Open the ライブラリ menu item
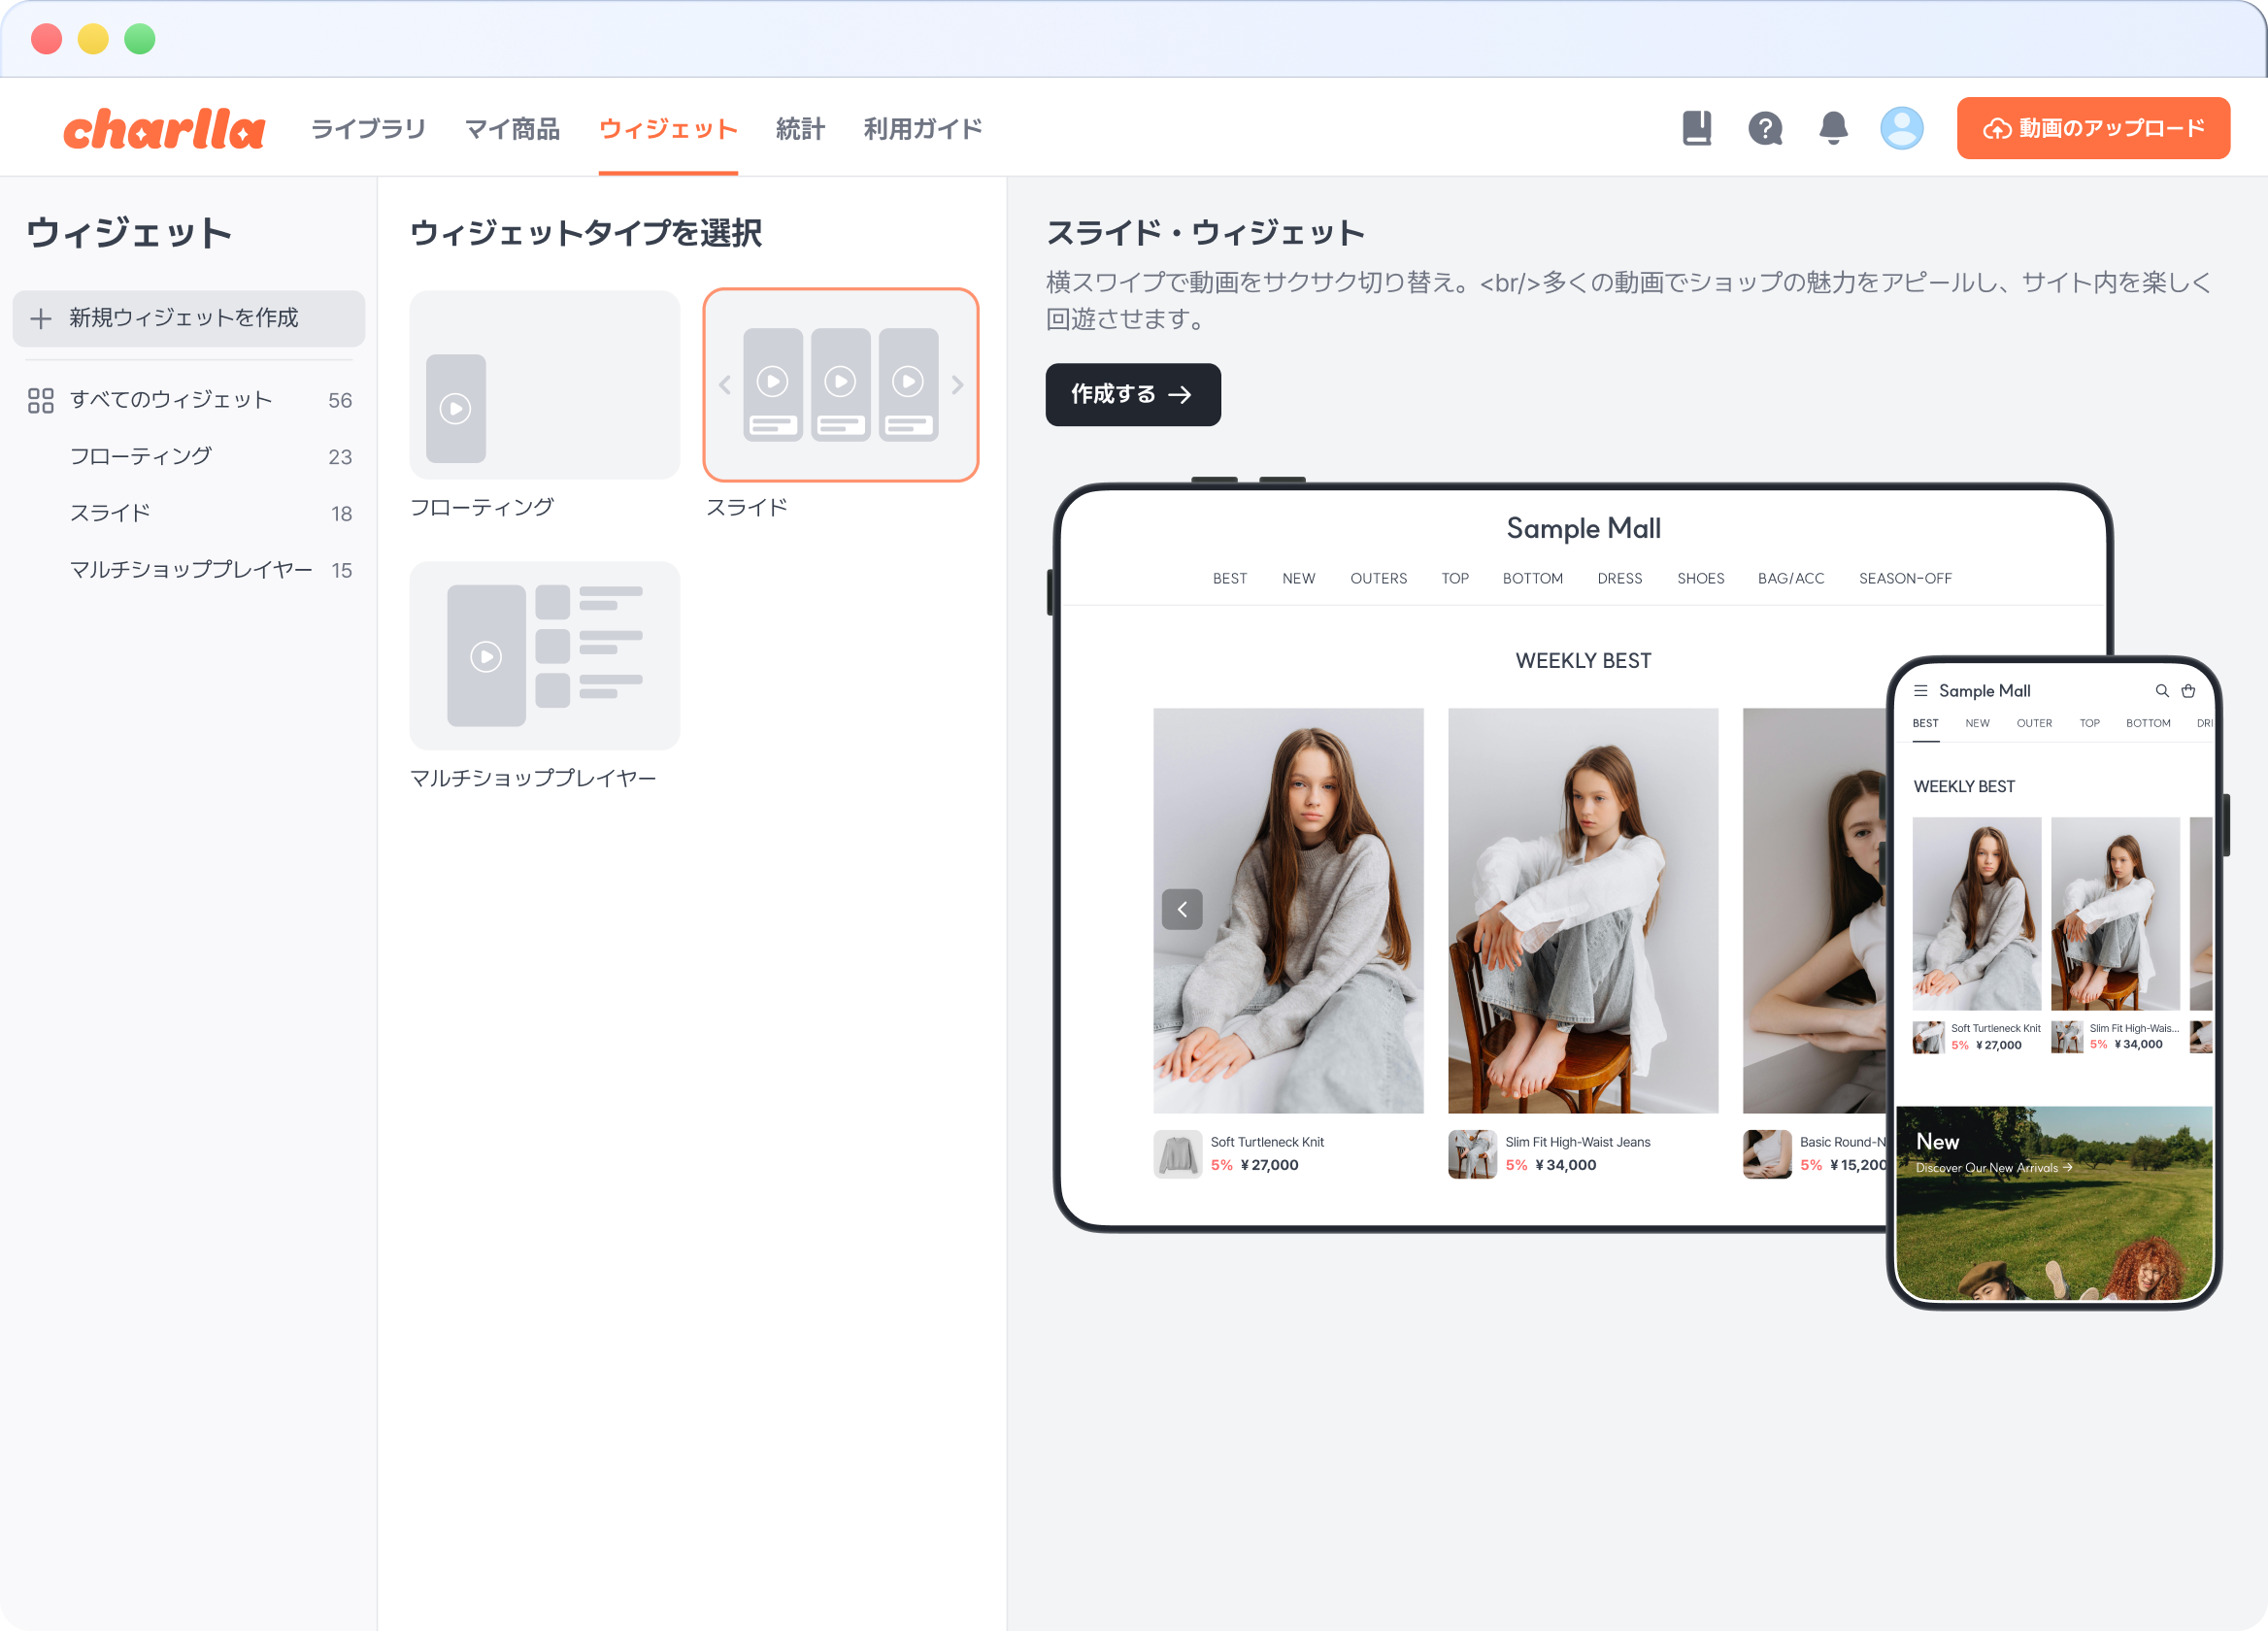This screenshot has height=1631, width=2268. [x=367, y=128]
